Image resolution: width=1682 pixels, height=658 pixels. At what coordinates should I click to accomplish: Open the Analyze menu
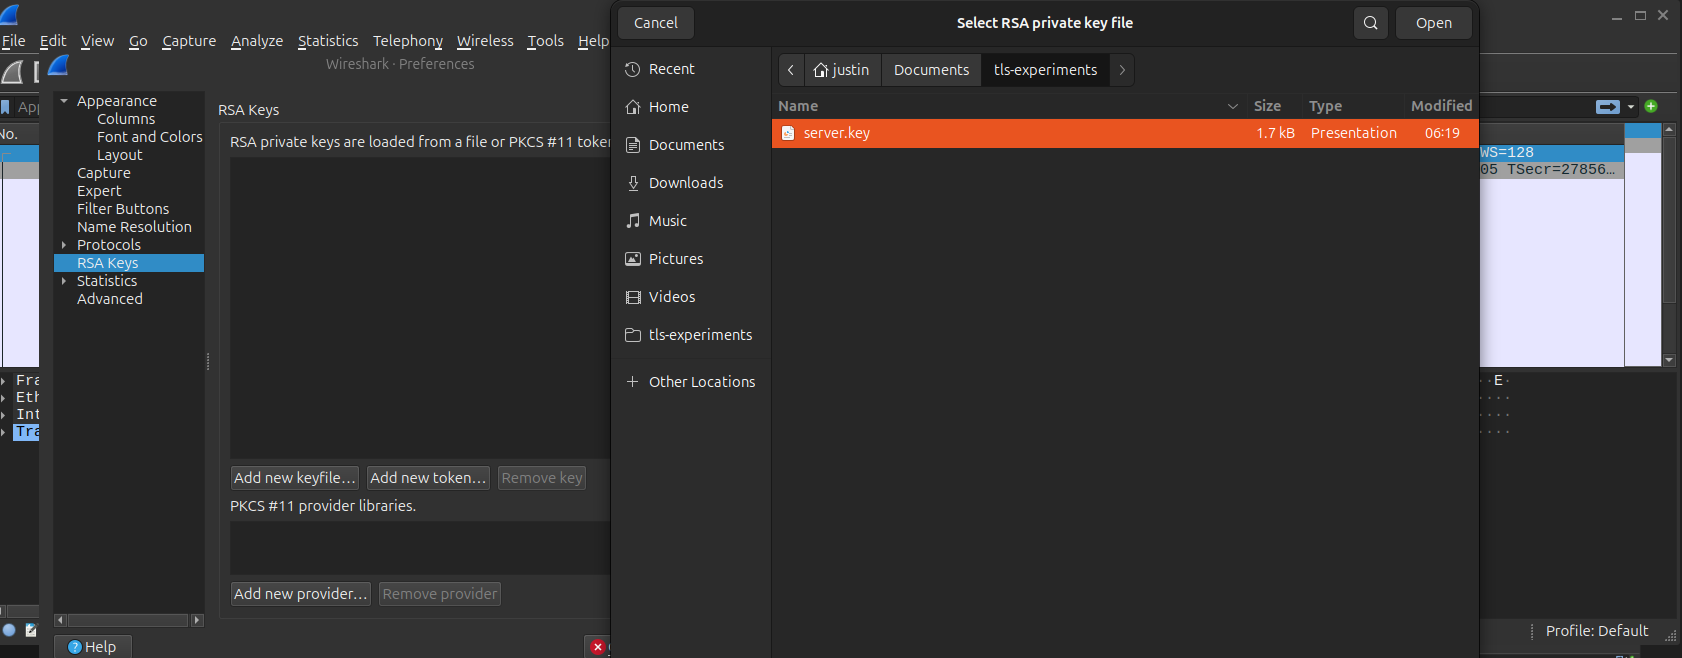pyautogui.click(x=257, y=41)
